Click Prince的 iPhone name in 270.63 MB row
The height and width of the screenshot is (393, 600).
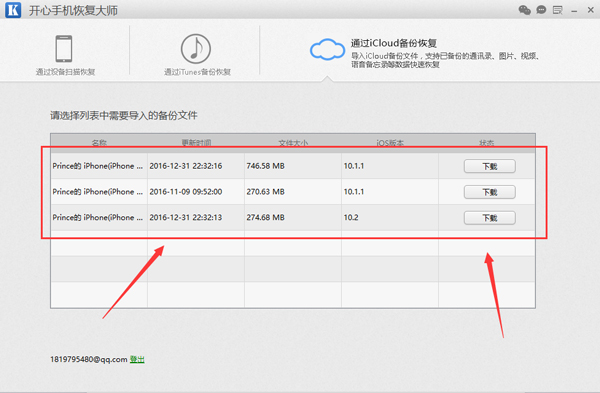tap(98, 192)
